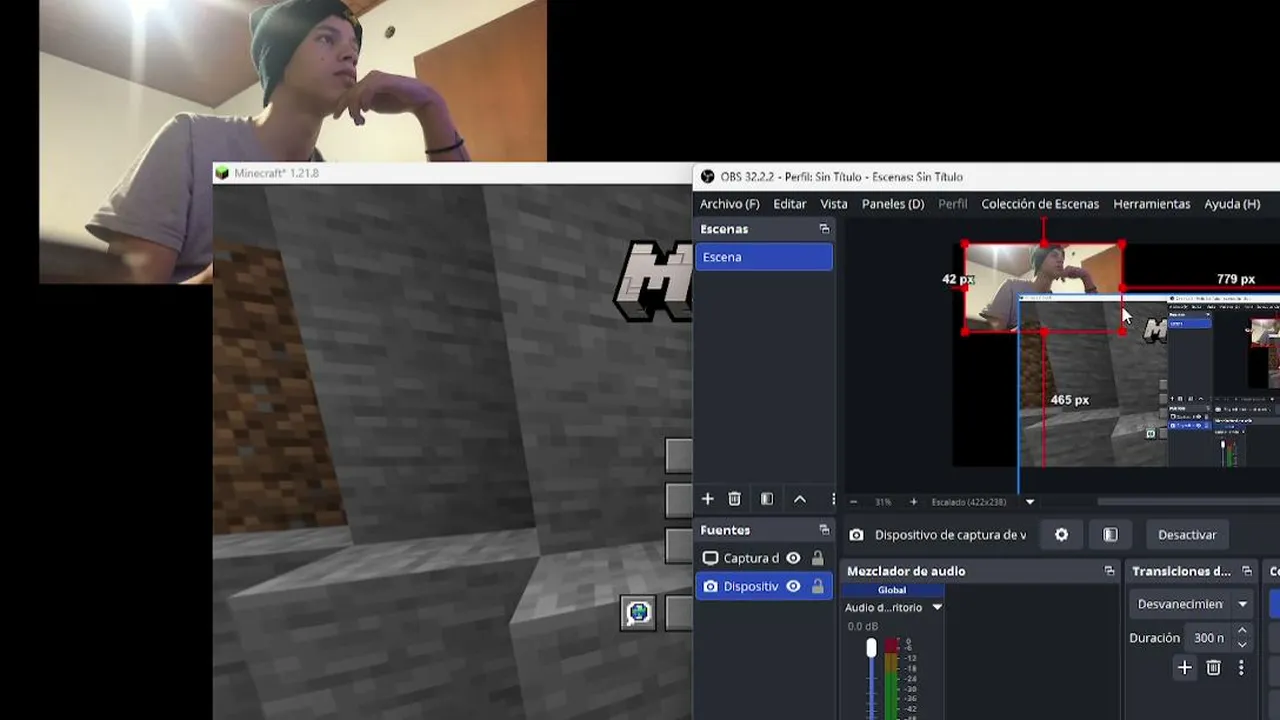Click the "Mezclador de audio" panel title
This screenshot has height=720, width=1280.
906,571
